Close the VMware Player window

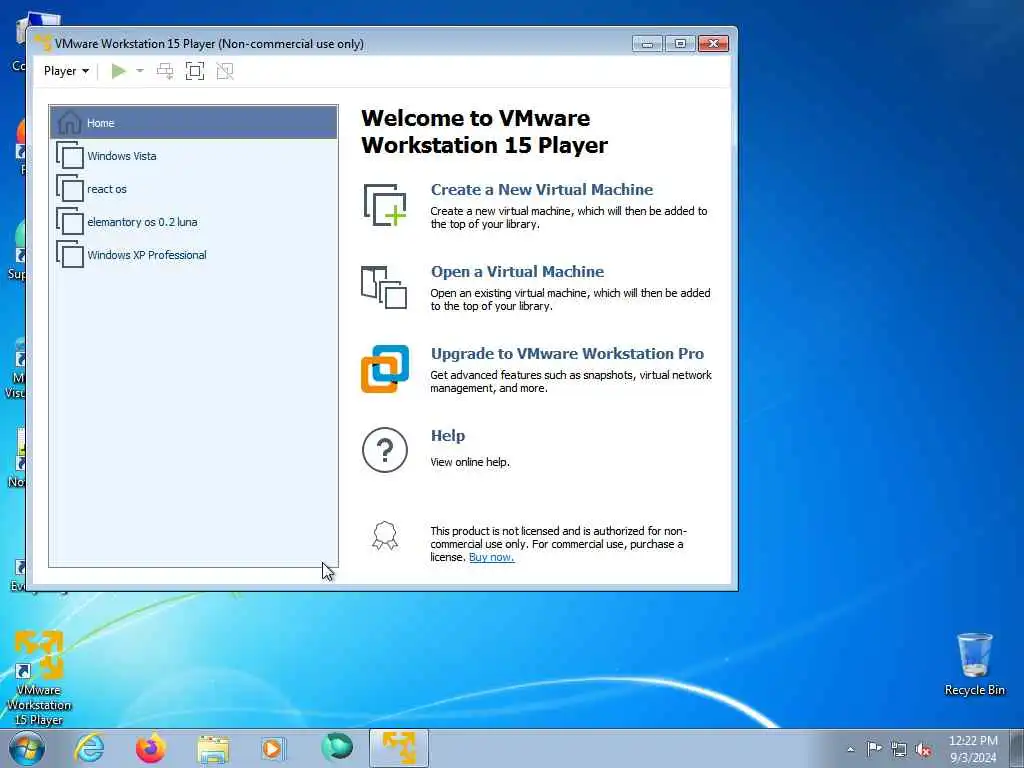click(x=713, y=44)
